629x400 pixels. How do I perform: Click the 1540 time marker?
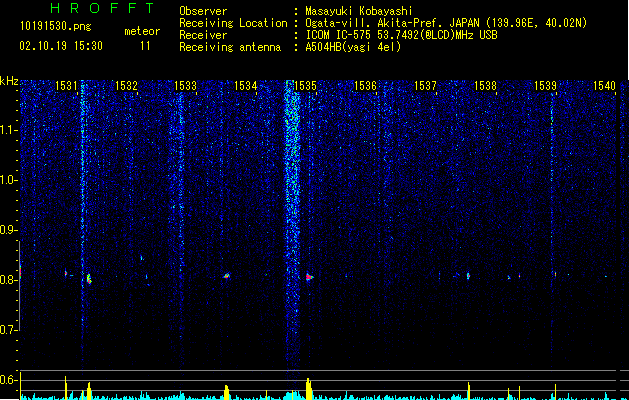605,85
